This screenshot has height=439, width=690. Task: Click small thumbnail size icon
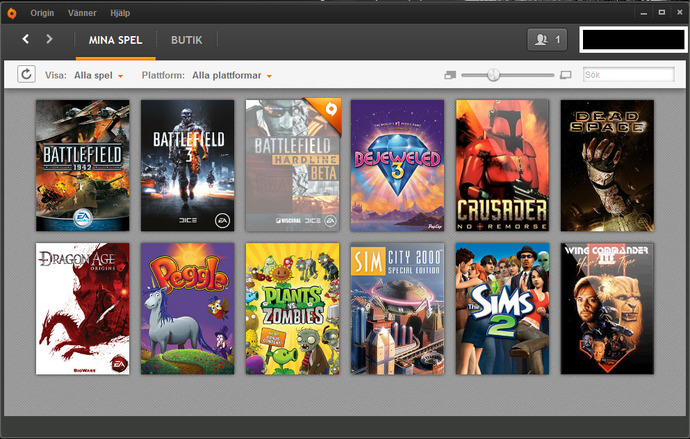450,75
